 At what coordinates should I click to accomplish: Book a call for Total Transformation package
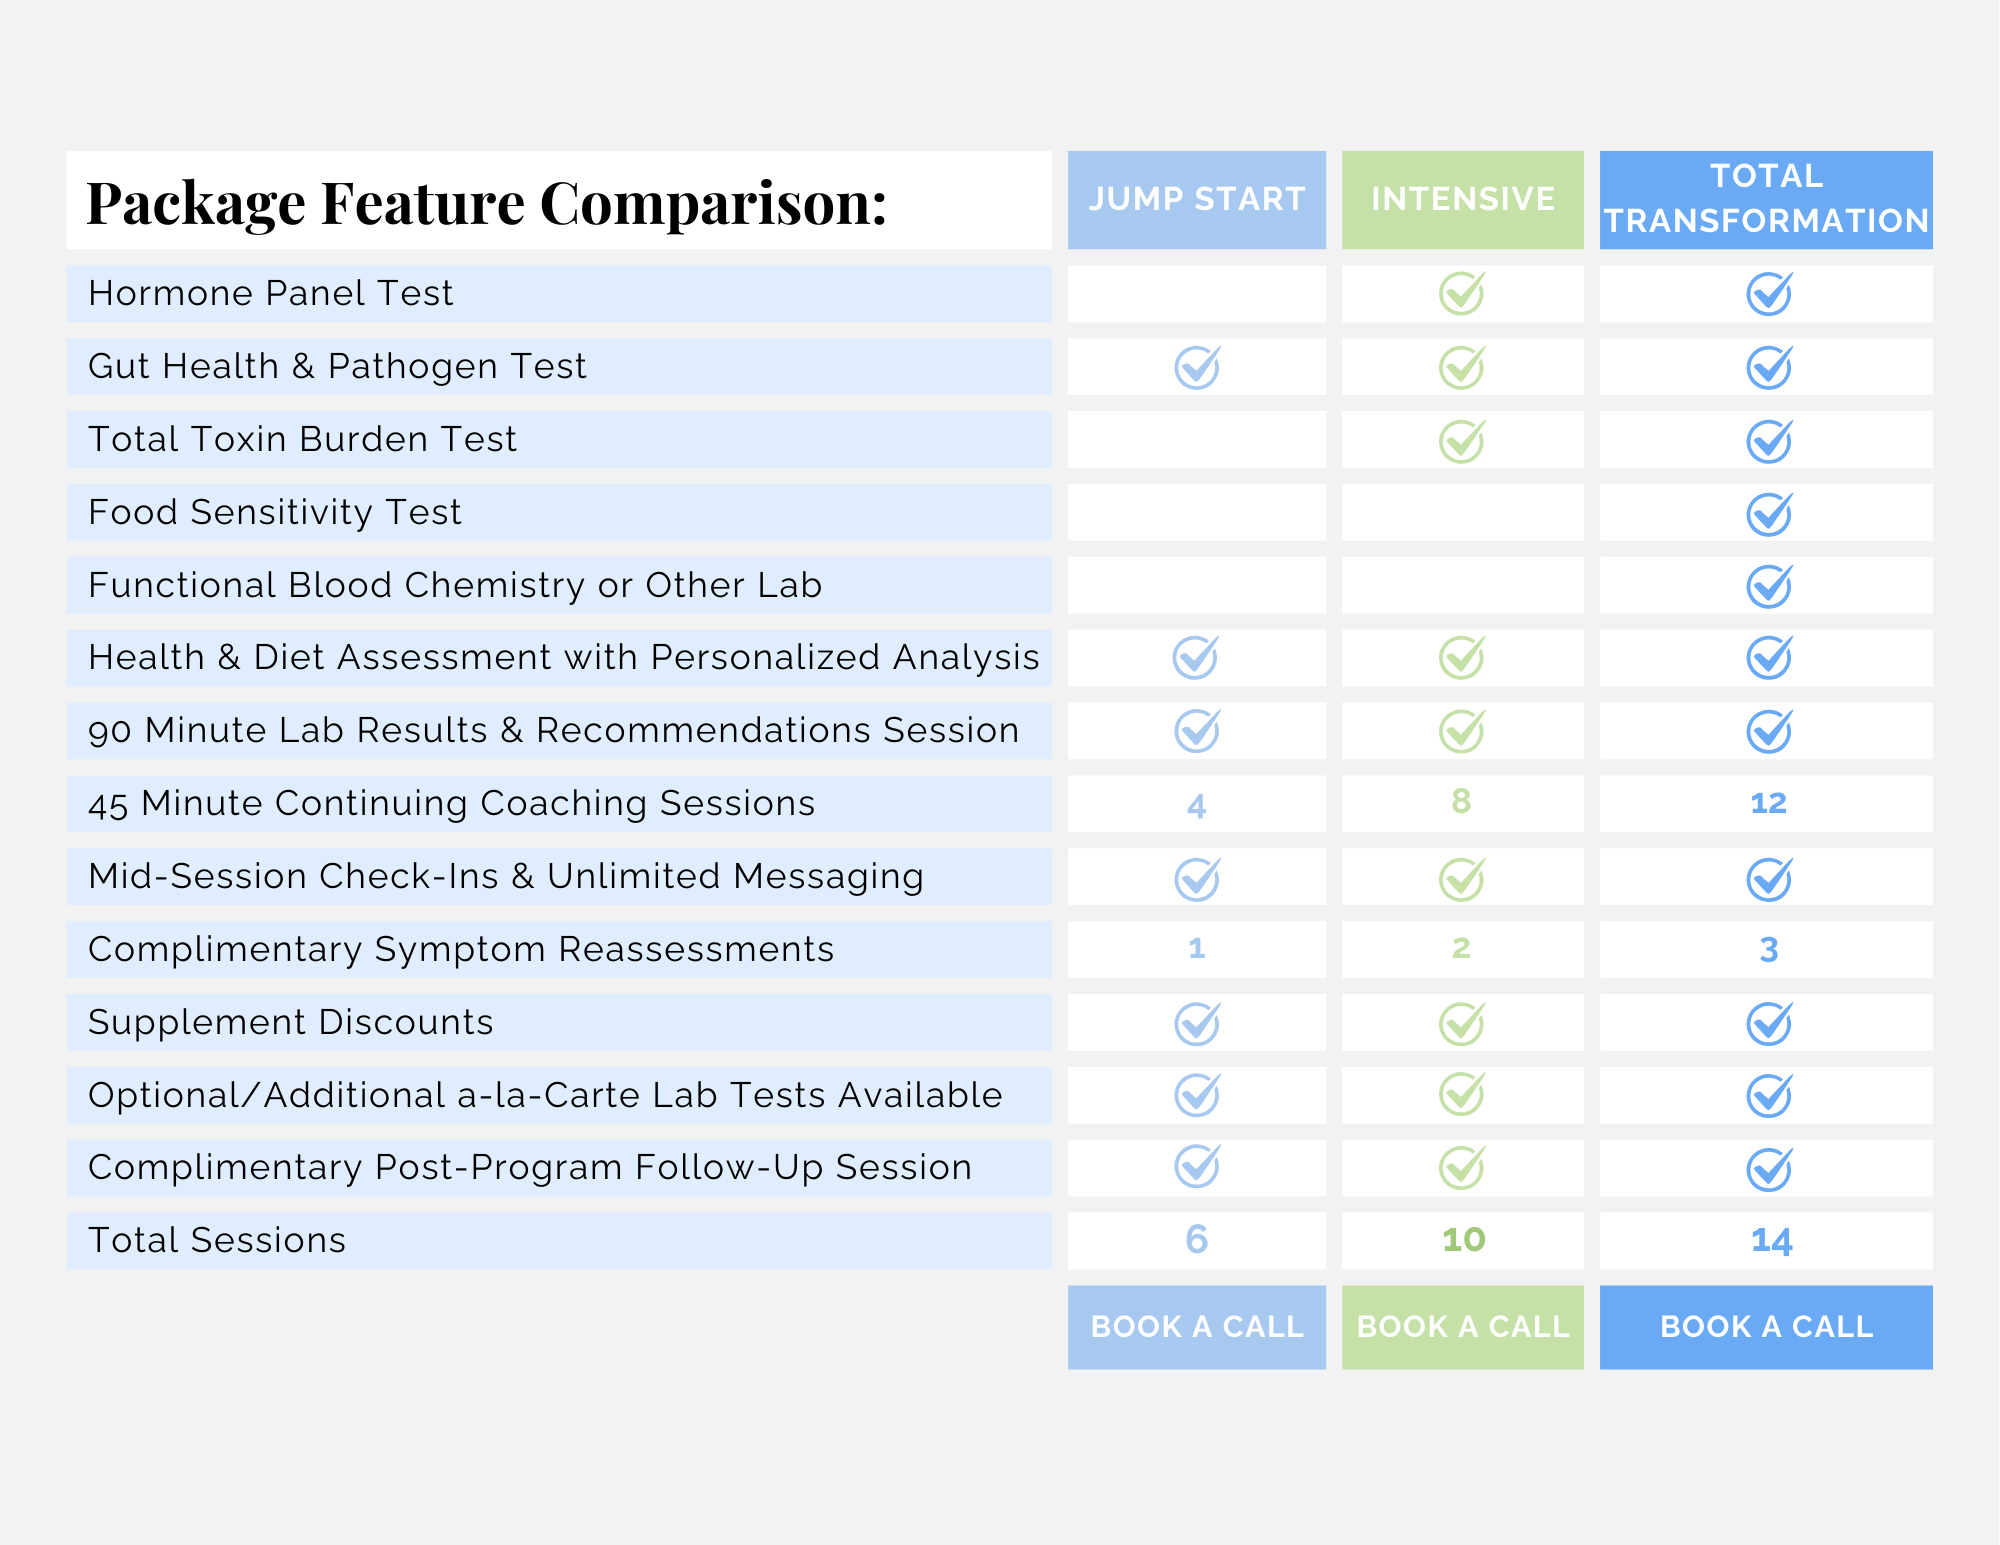[1766, 1326]
